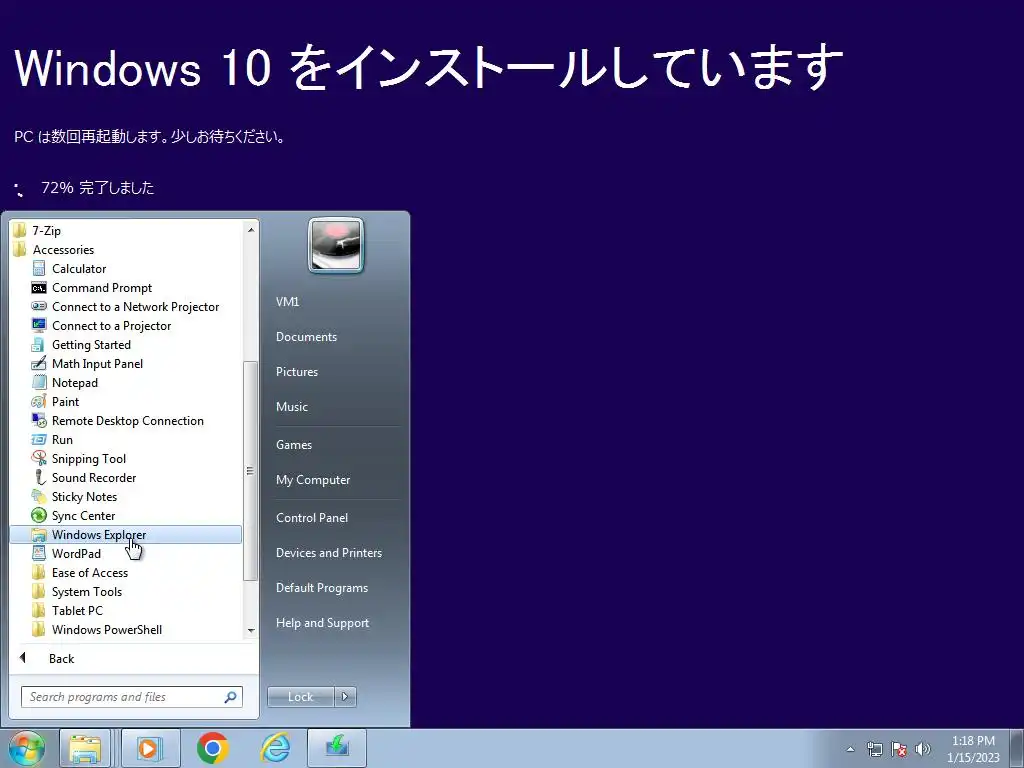
Task: Expand the Tablet PC folder
Action: [76, 610]
